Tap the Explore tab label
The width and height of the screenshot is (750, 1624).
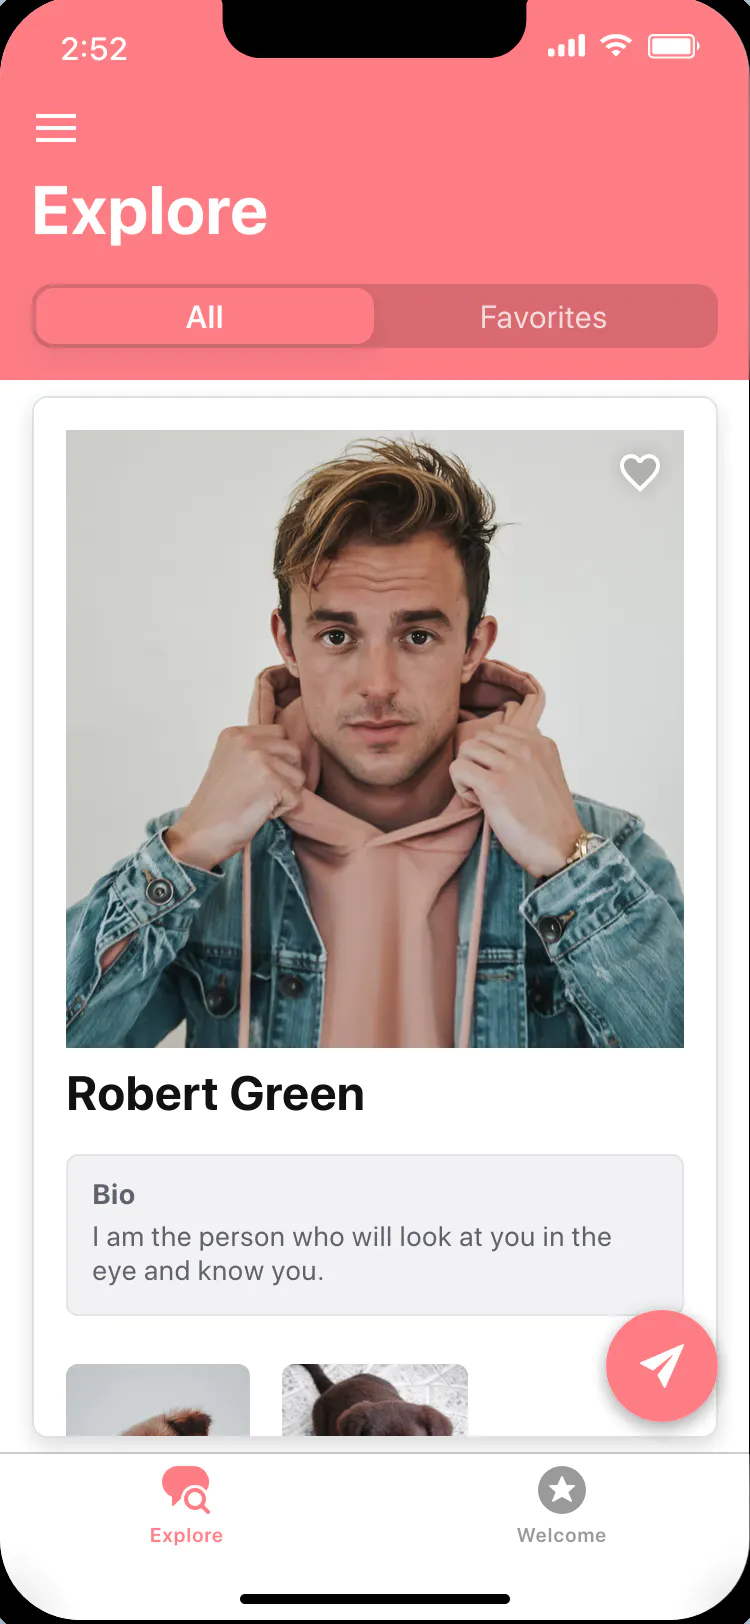(x=186, y=1535)
